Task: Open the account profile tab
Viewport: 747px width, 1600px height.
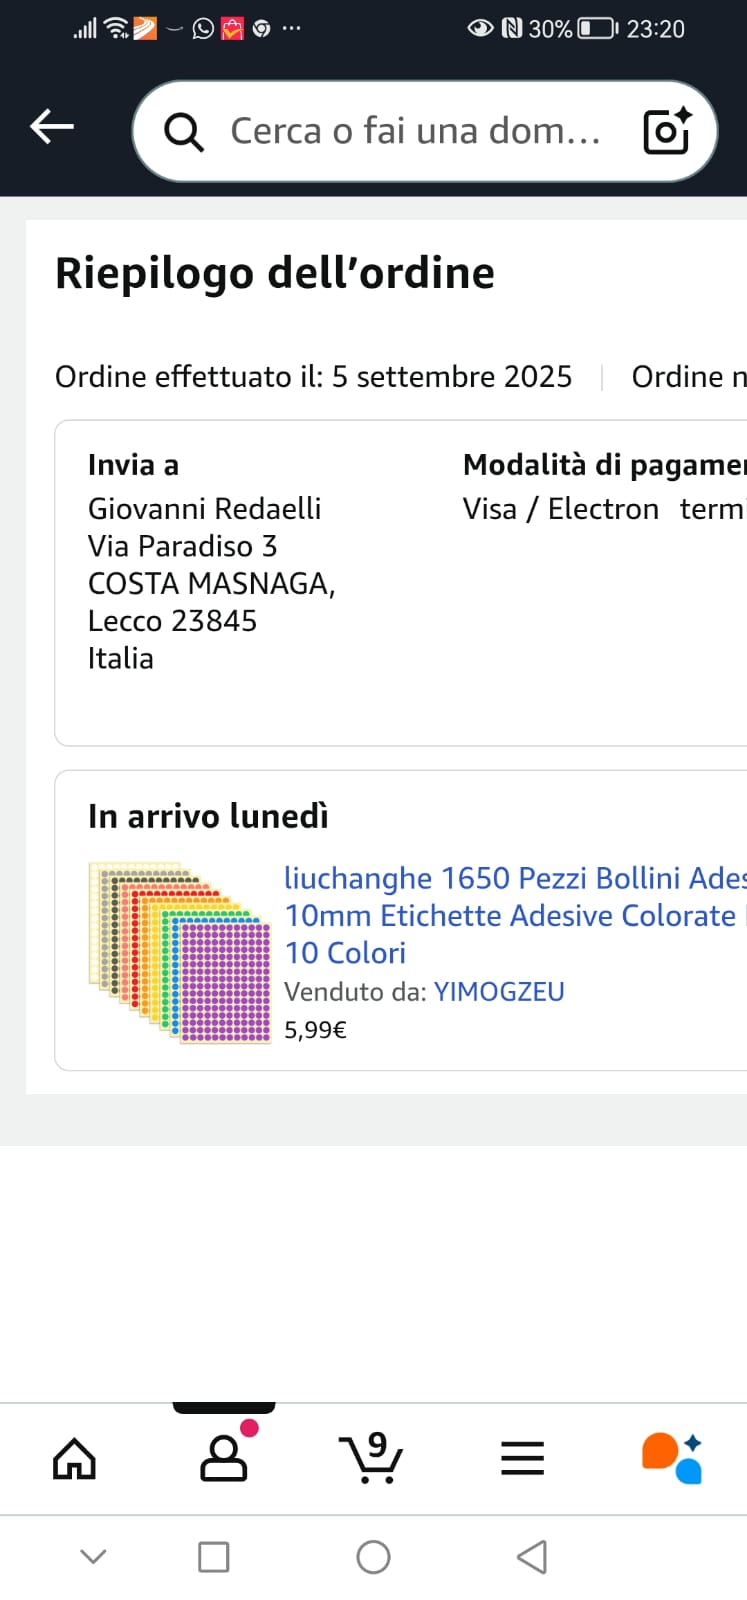Action: tap(224, 1458)
